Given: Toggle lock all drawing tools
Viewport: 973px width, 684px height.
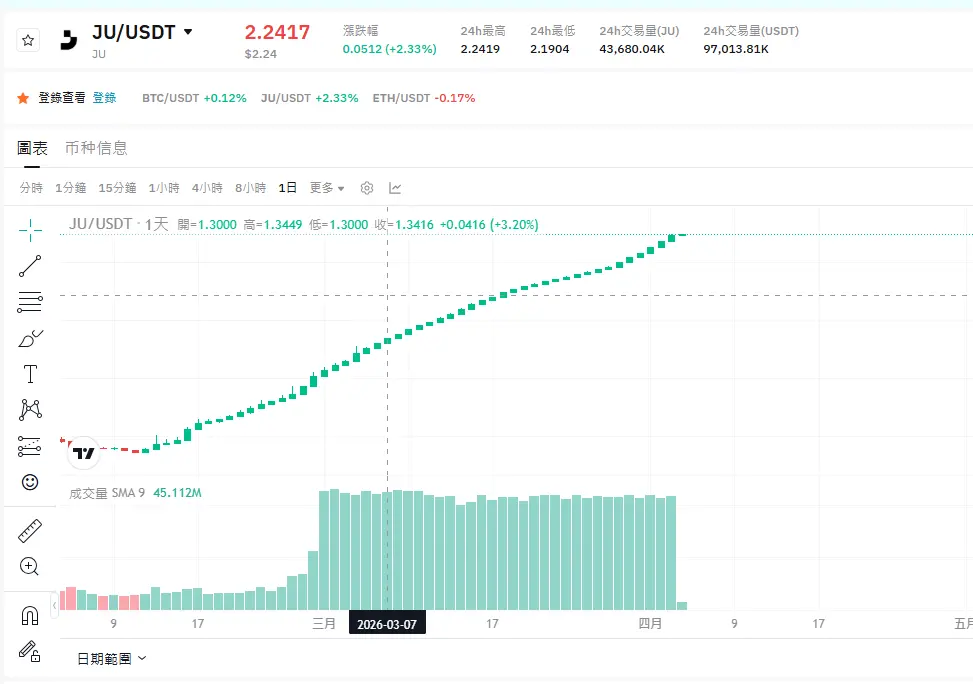Looking at the screenshot, I should pos(30,651).
